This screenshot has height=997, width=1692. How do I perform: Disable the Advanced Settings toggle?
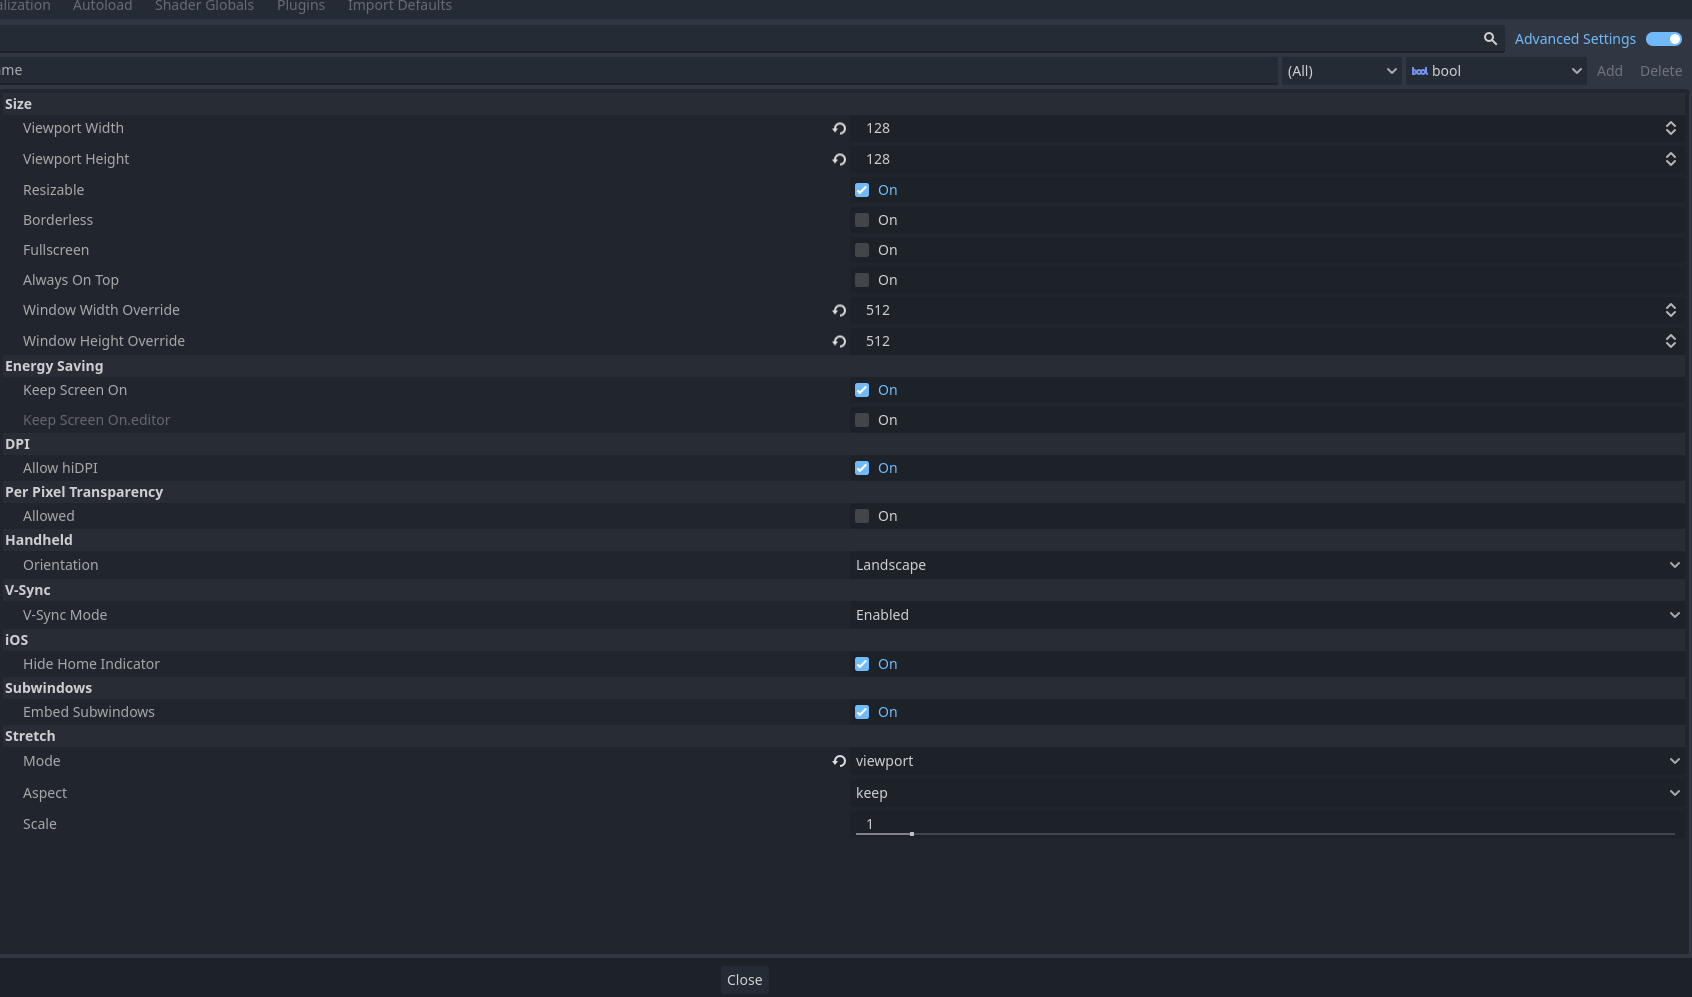(1662, 38)
